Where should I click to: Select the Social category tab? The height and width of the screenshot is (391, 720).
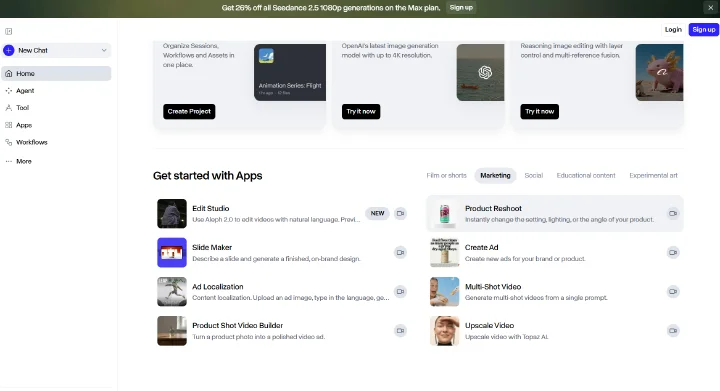tap(534, 175)
